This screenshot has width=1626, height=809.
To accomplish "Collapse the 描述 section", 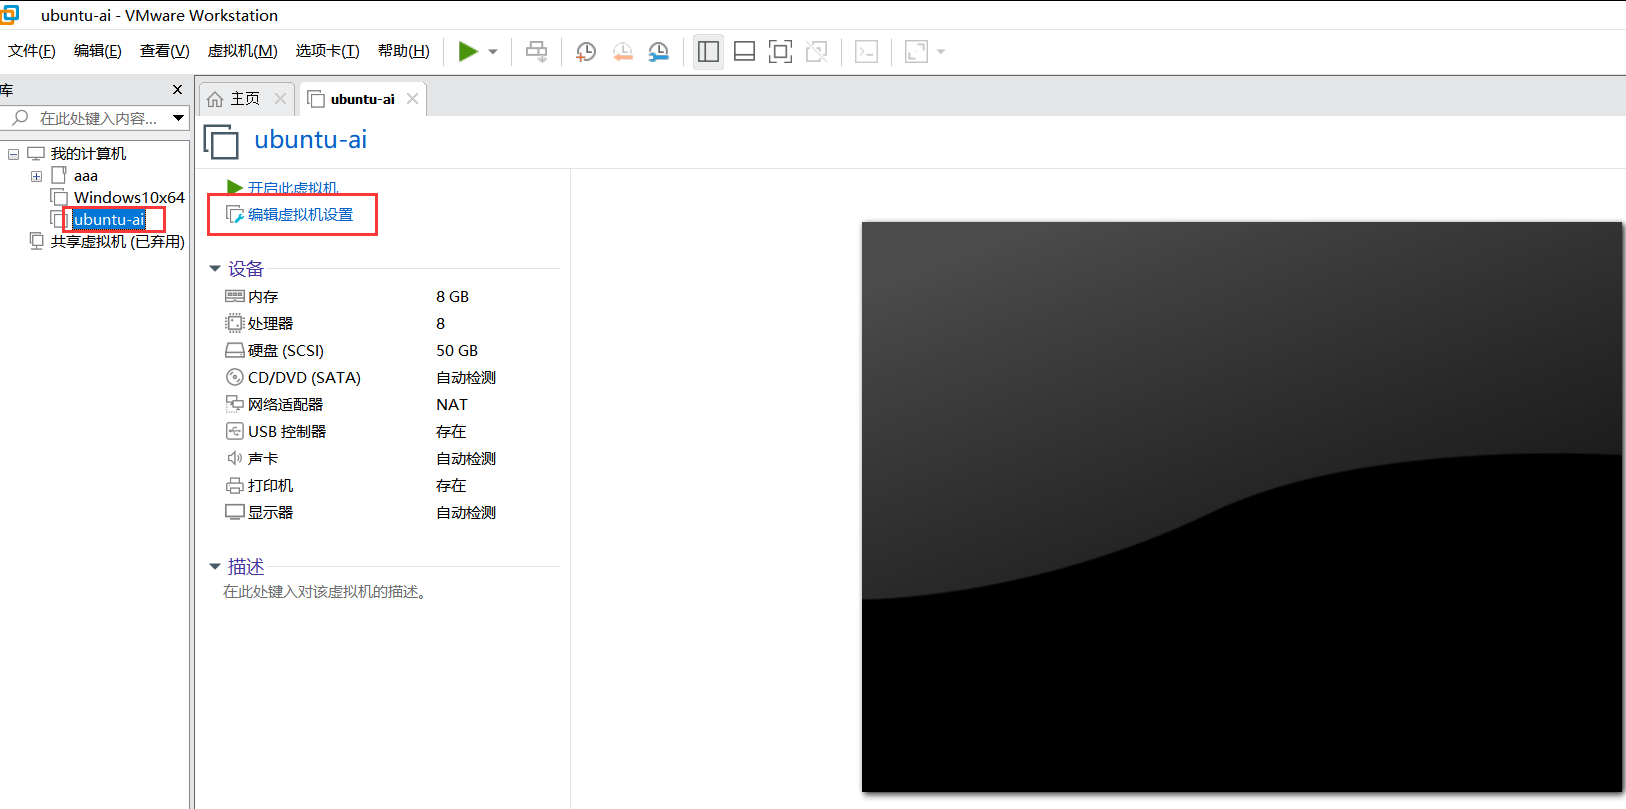I will tap(214, 567).
